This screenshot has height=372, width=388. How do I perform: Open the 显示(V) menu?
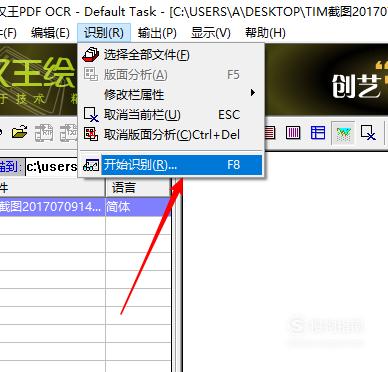coord(211,33)
